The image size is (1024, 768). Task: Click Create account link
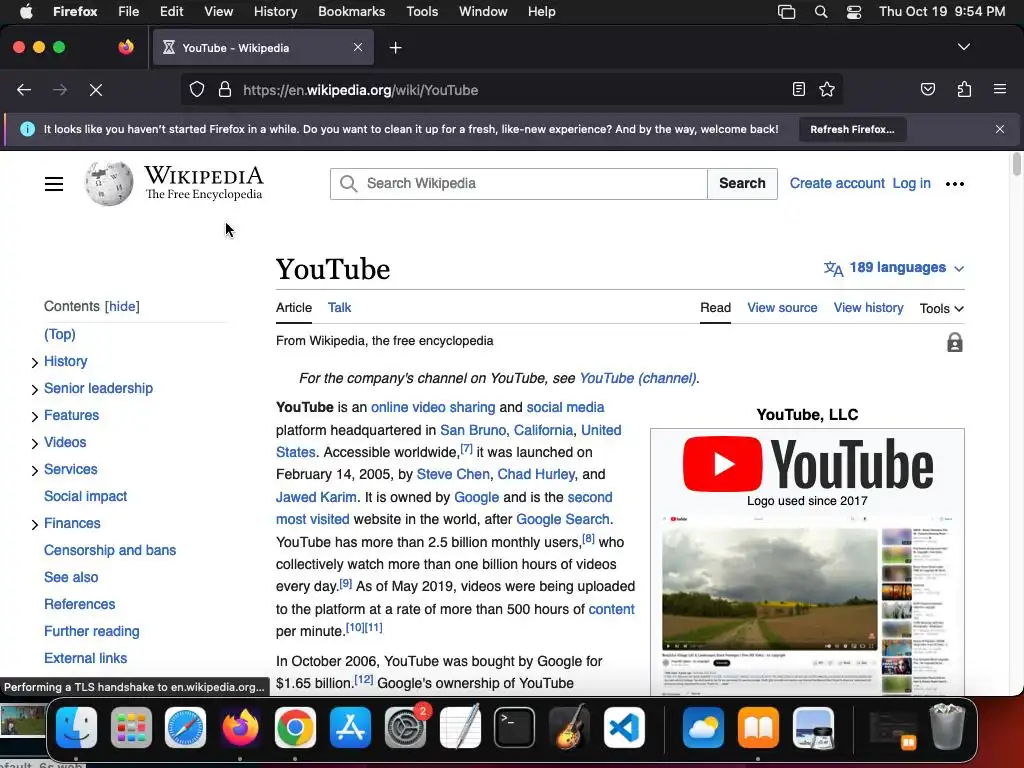[x=837, y=184]
